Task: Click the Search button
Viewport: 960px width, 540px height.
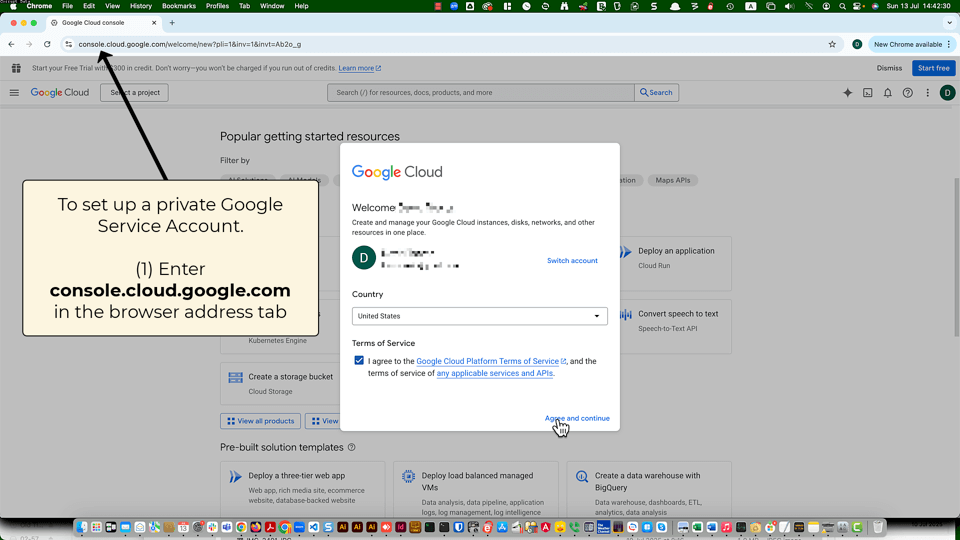Action: (656, 92)
